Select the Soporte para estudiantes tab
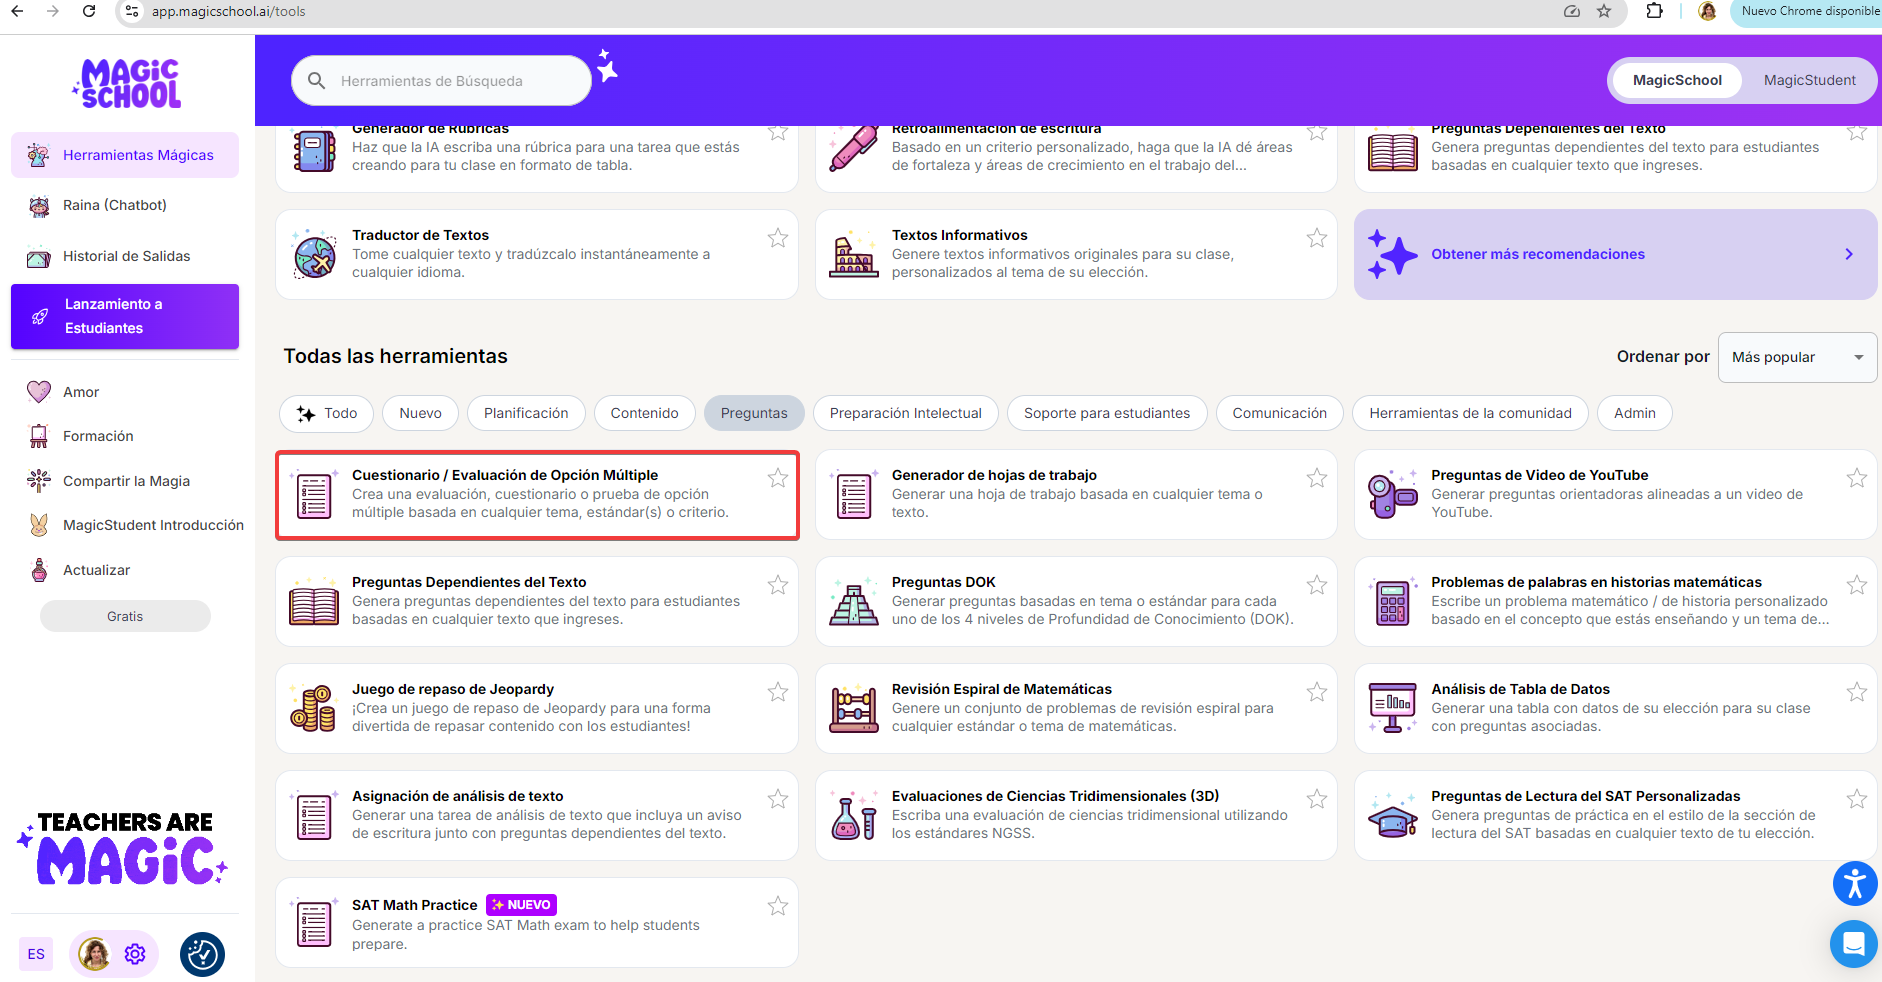The height and width of the screenshot is (982, 1882). tap(1106, 413)
